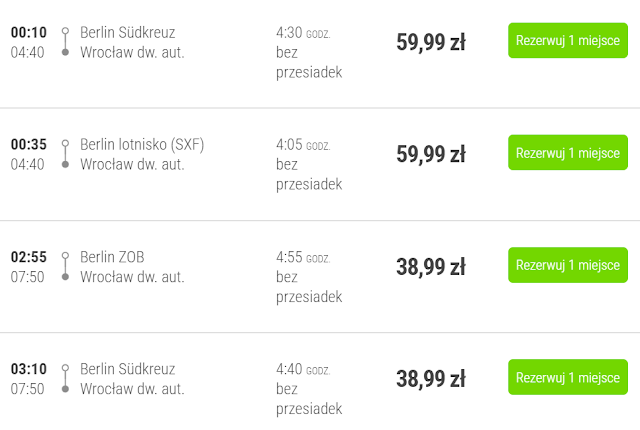The image size is (640, 430).
Task: Click the 59,99 zł price of 00:35 trip
Action: pos(431,154)
